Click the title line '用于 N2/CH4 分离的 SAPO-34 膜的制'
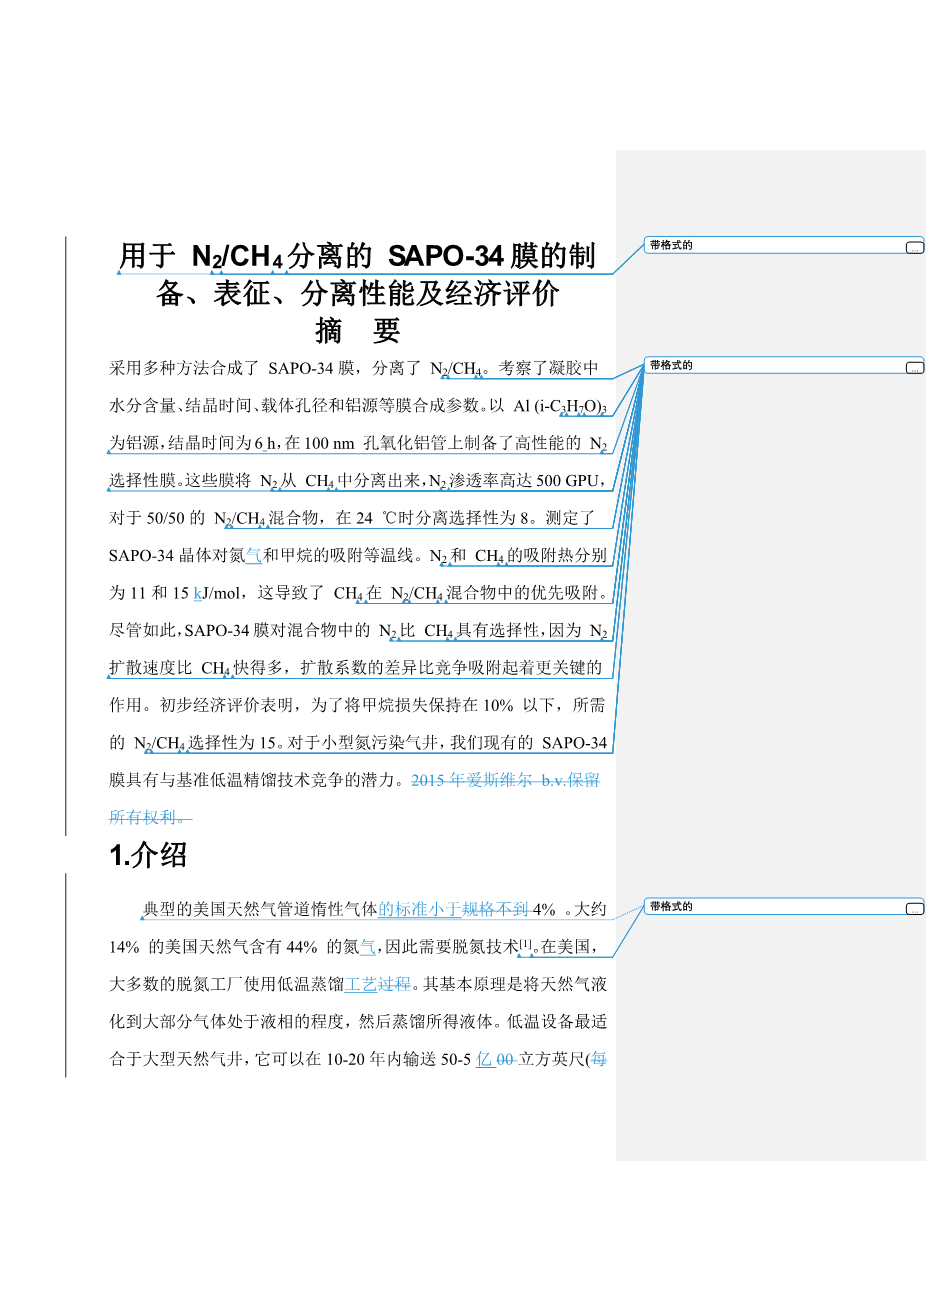Image resolution: width=926 pixels, height=1309 pixels. click(357, 257)
